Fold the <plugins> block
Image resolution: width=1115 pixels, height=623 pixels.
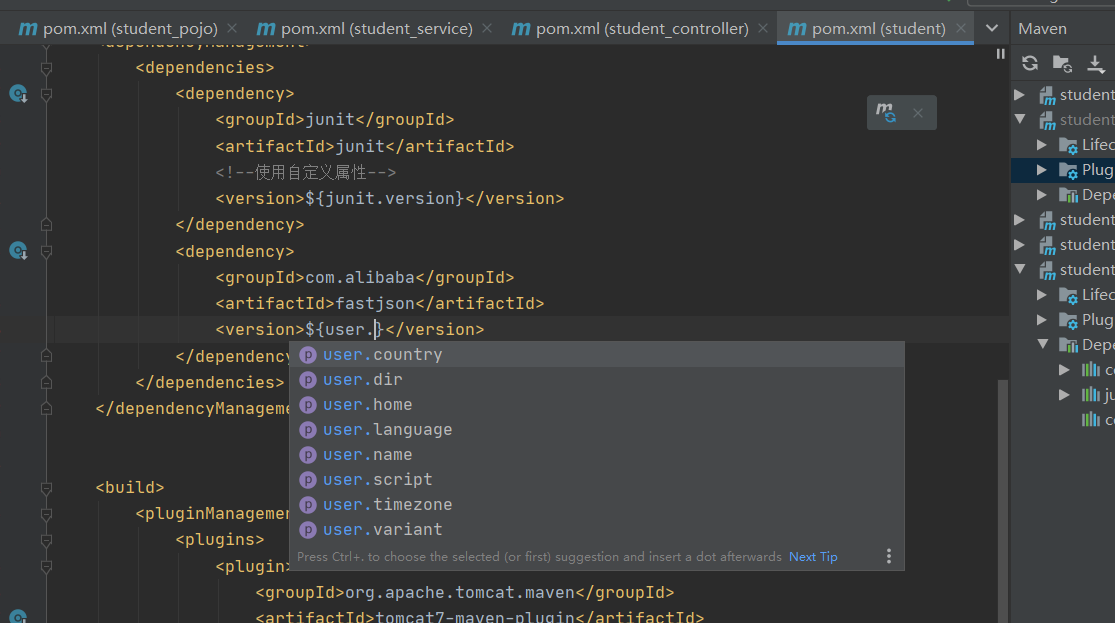pyautogui.click(x=46, y=541)
